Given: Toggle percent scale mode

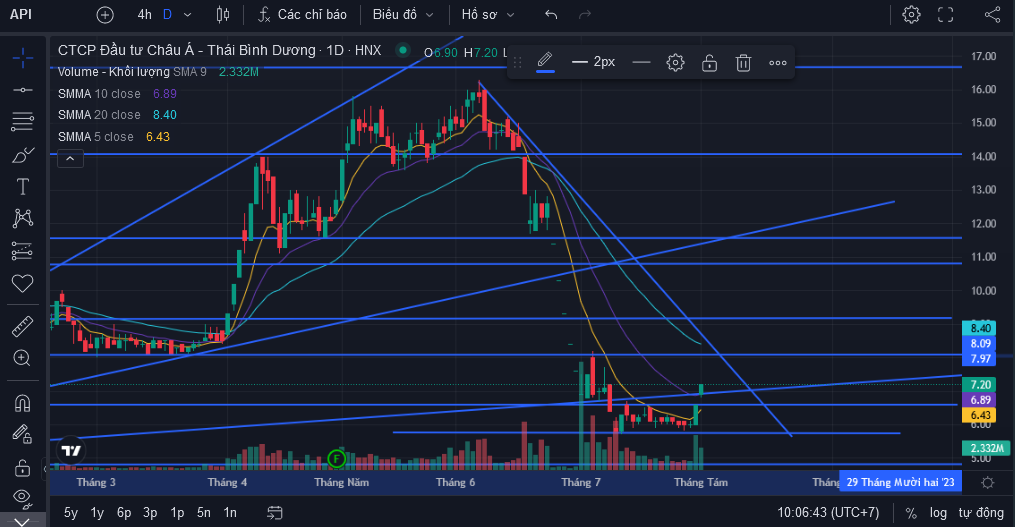Looking at the screenshot, I should (911, 513).
